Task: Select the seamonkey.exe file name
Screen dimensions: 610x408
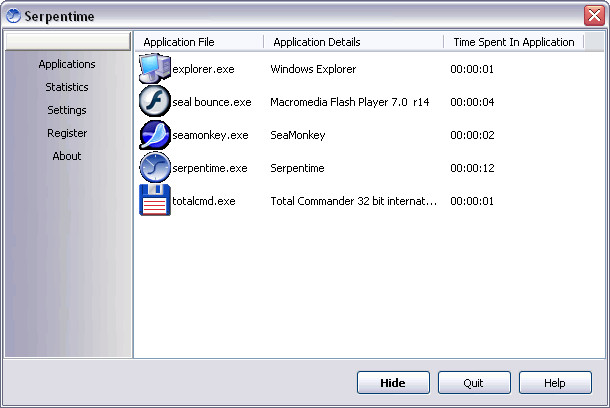Action: coord(210,135)
